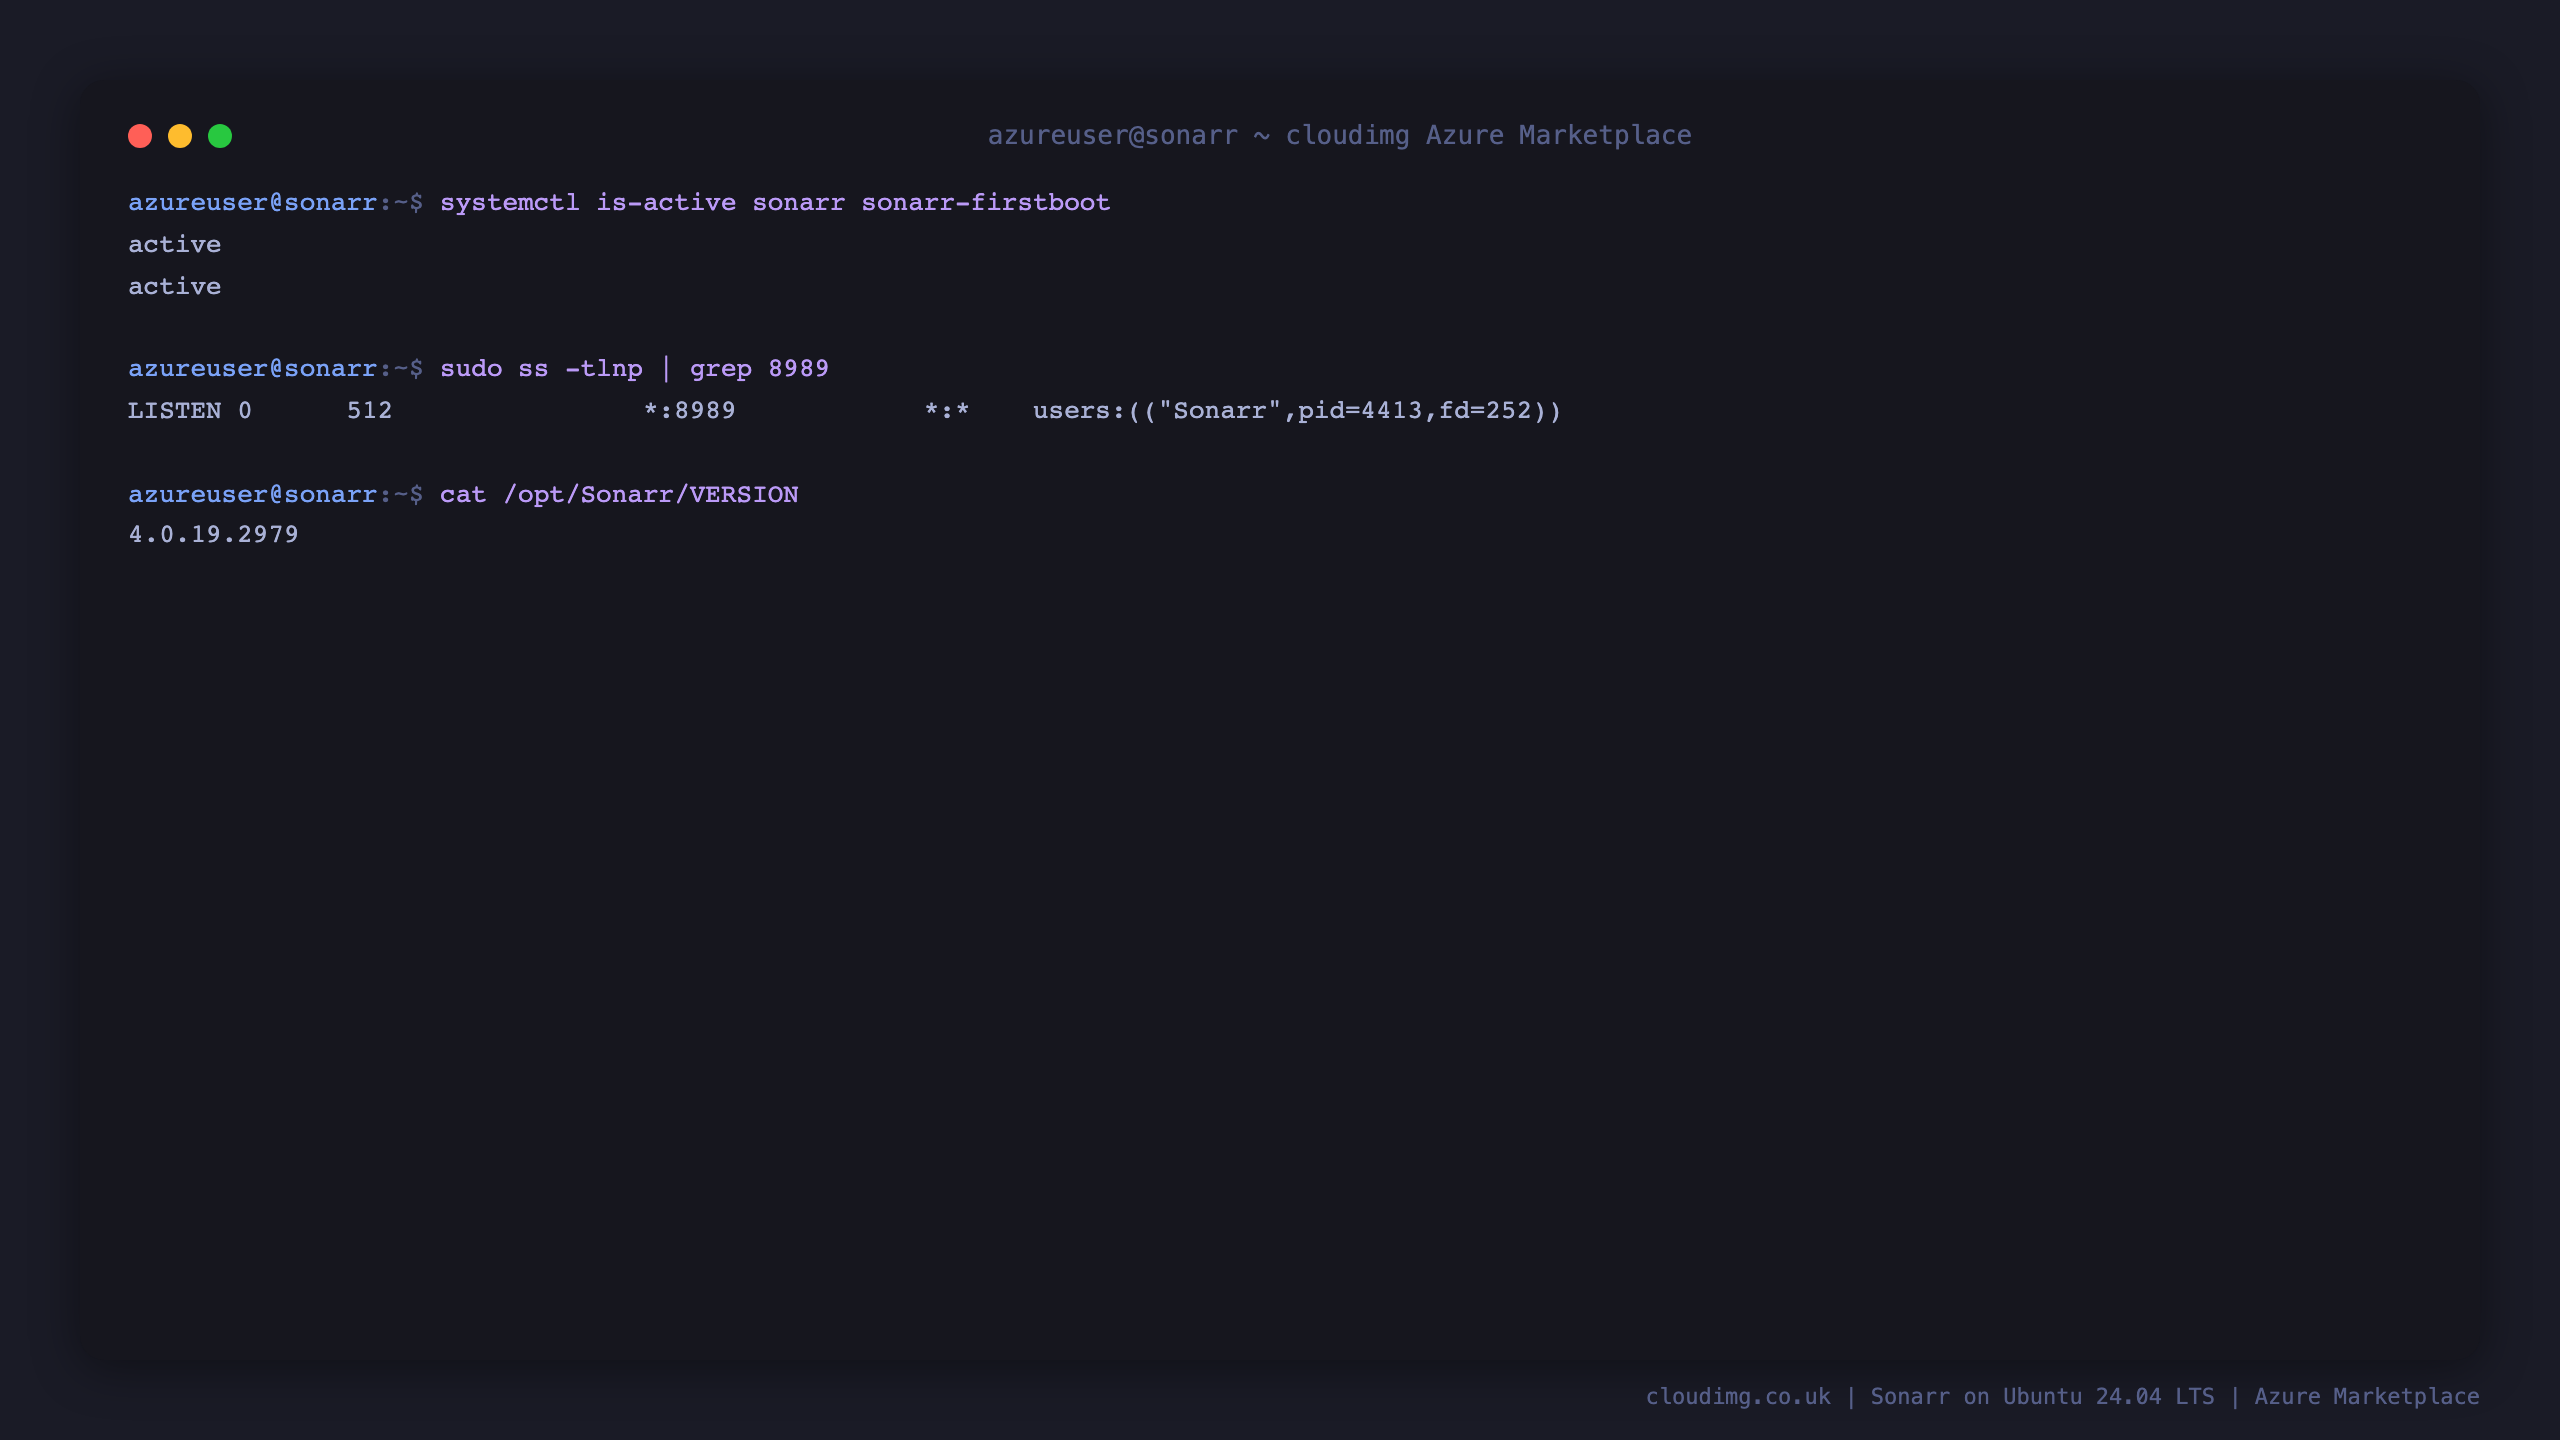
Task: Click the 512 backlog value
Action: click(370, 410)
